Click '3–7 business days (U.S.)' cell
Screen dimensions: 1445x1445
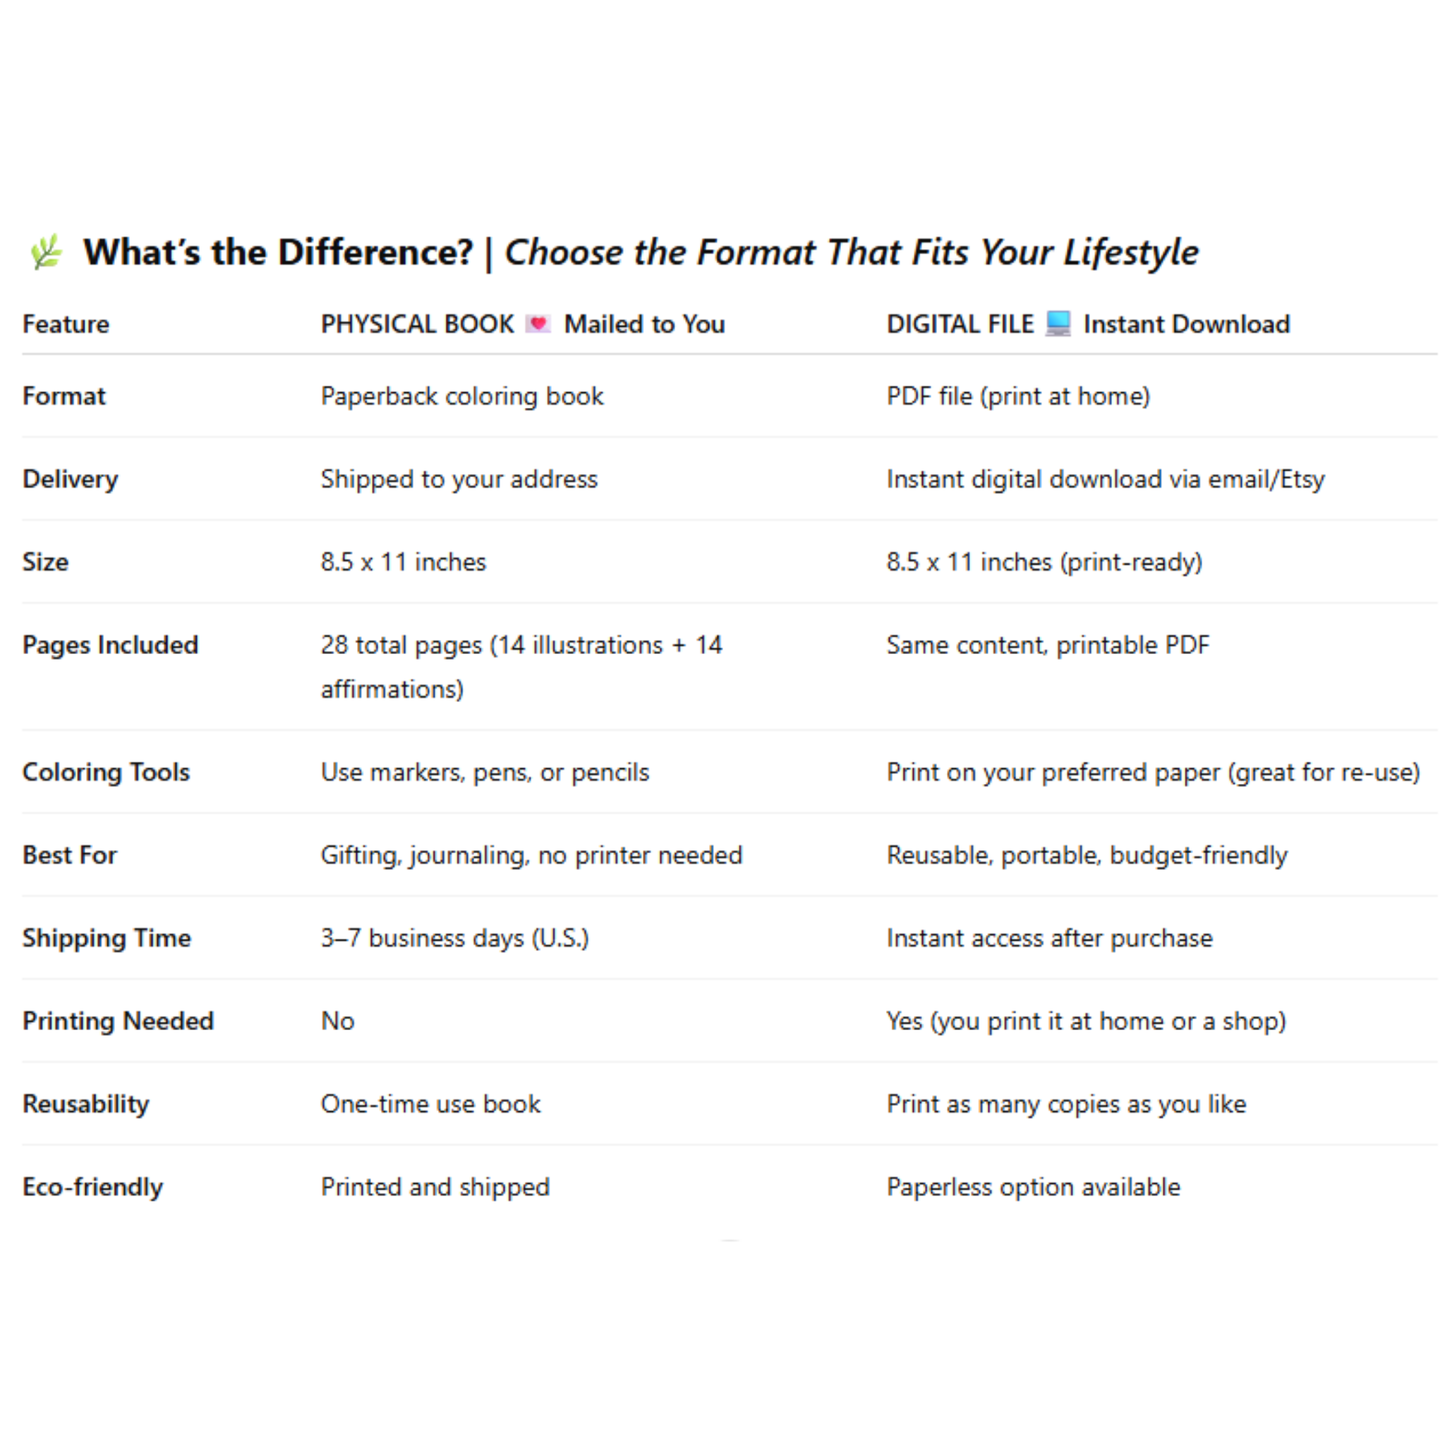[x=455, y=938]
